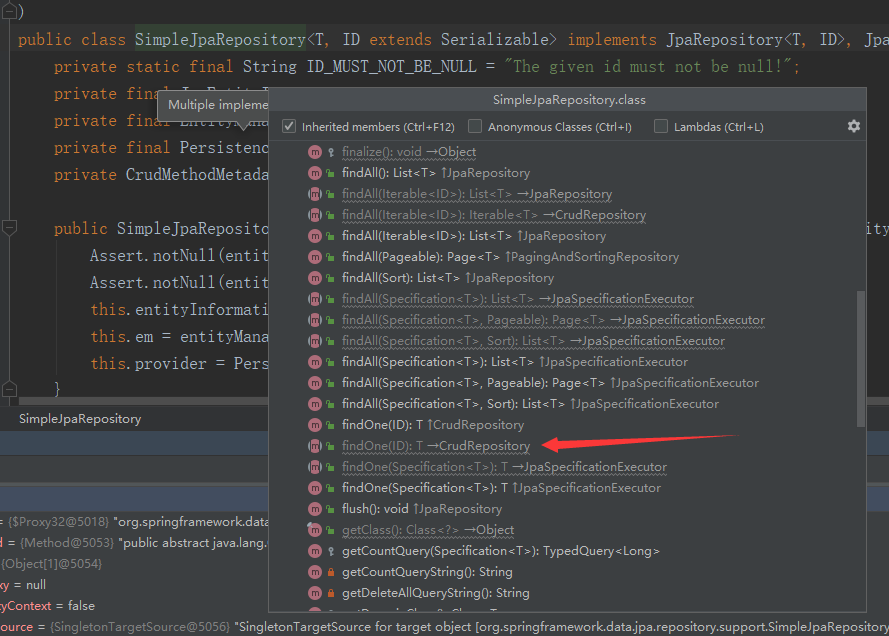The image size is (889, 636).
Task: Click ID_MUST_NOT_BE_NULL constant in code
Action: (391, 66)
